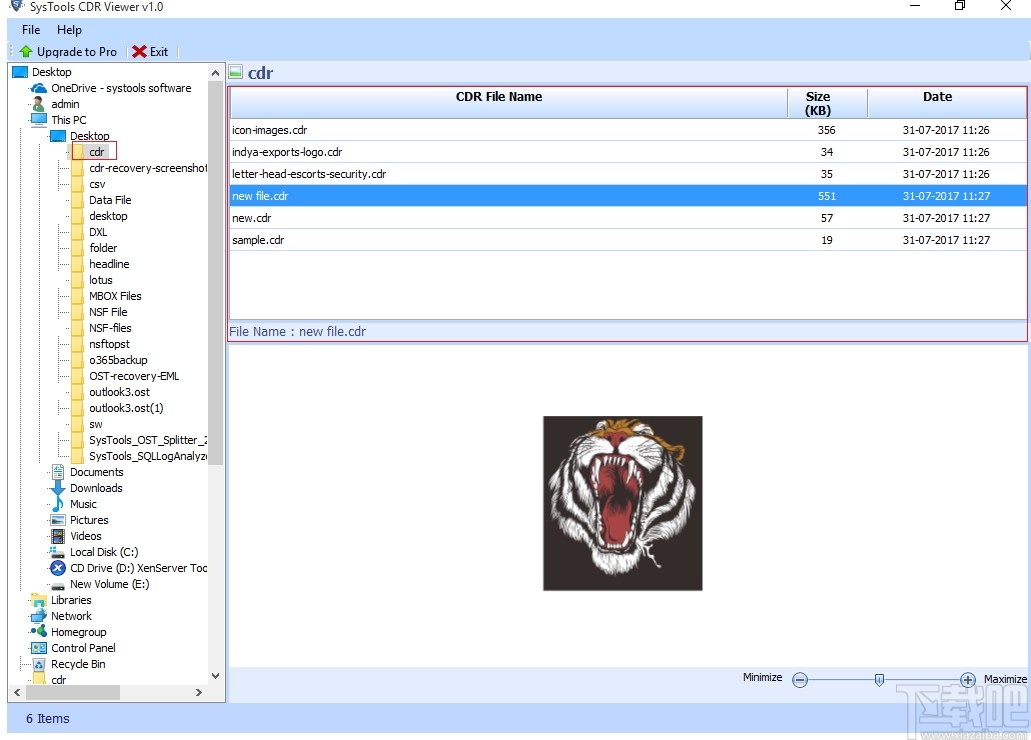The width and height of the screenshot is (1031, 740).
Task: Click the cdr file icon beside panel title
Action: click(235, 71)
